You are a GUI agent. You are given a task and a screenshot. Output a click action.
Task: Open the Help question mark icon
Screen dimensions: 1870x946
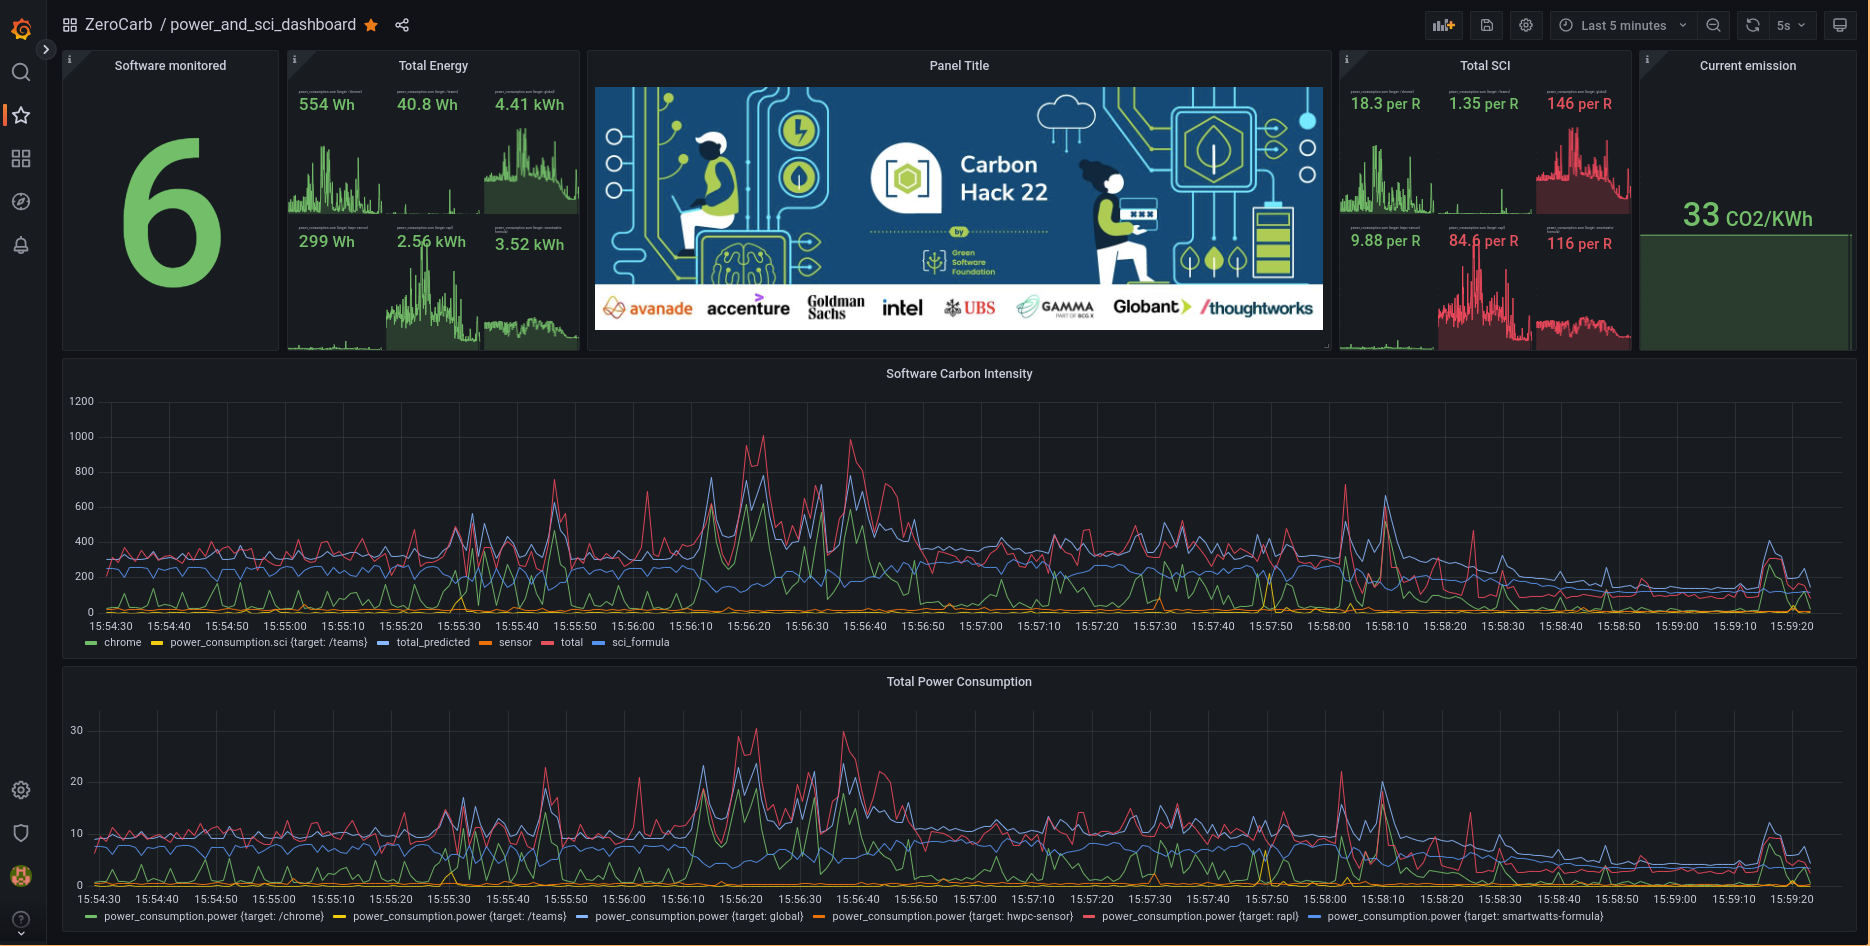21,919
